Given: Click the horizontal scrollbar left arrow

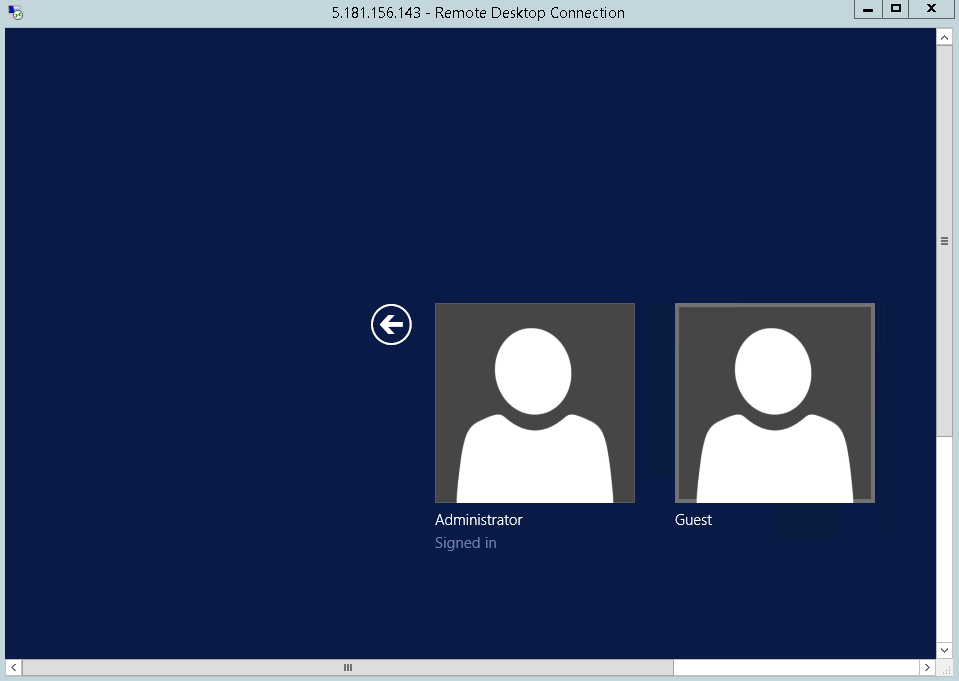Looking at the screenshot, I should [x=12, y=667].
